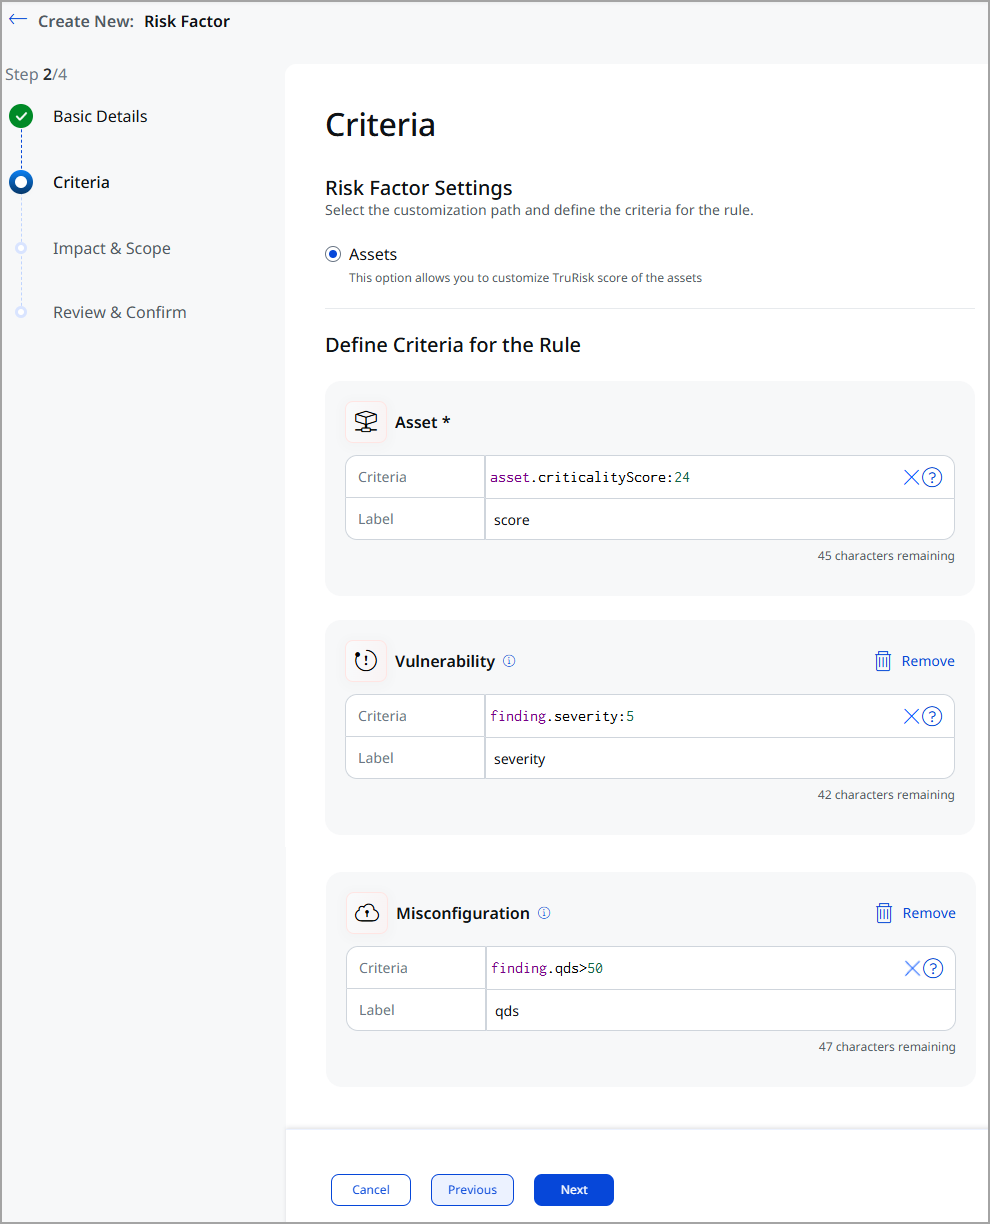Select the Assets radio option

point(333,255)
